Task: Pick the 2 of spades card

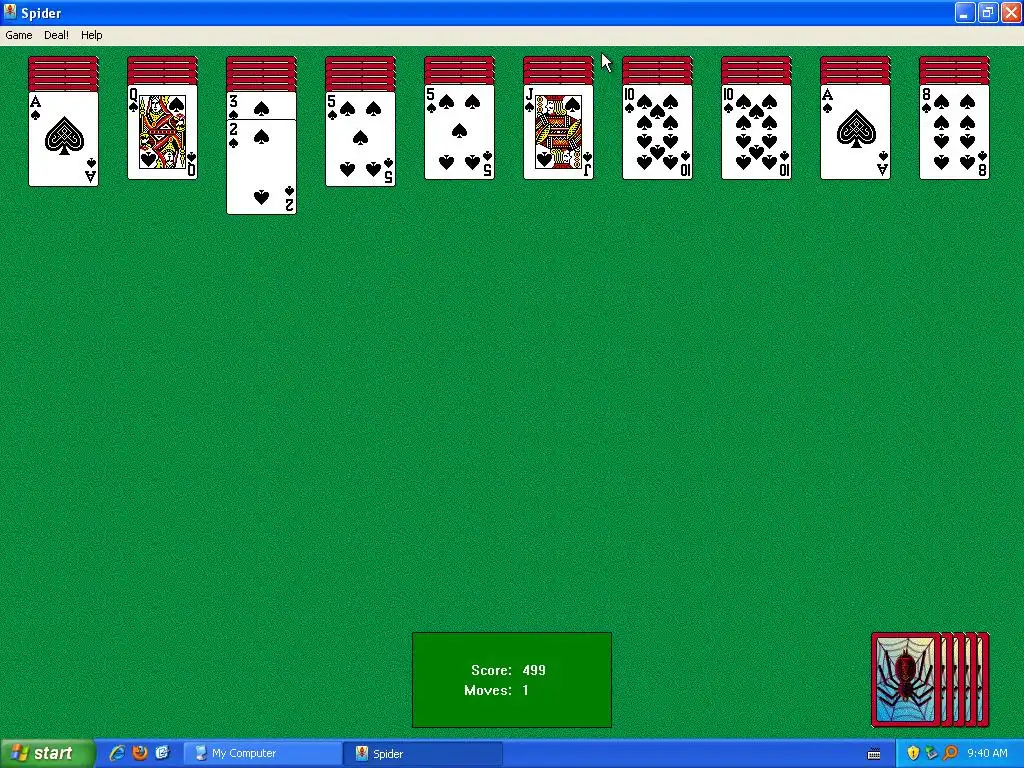Action: [261, 167]
